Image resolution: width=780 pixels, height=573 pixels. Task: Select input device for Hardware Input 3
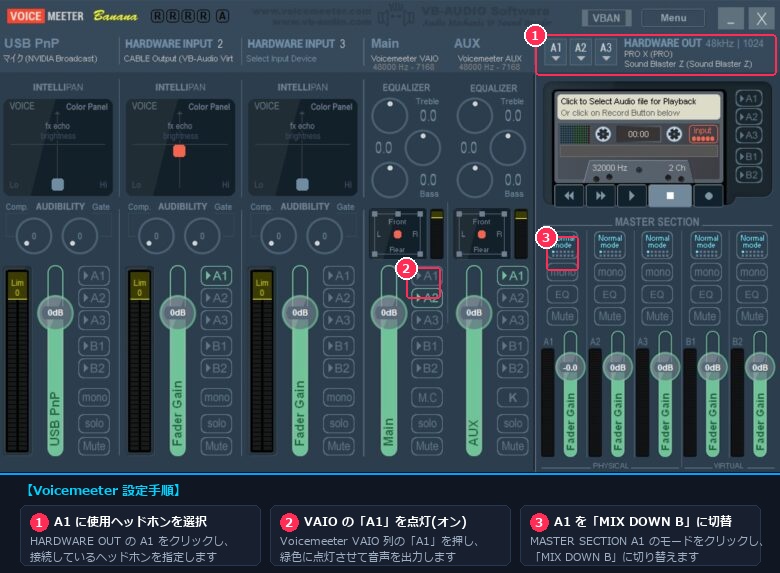click(x=282, y=59)
